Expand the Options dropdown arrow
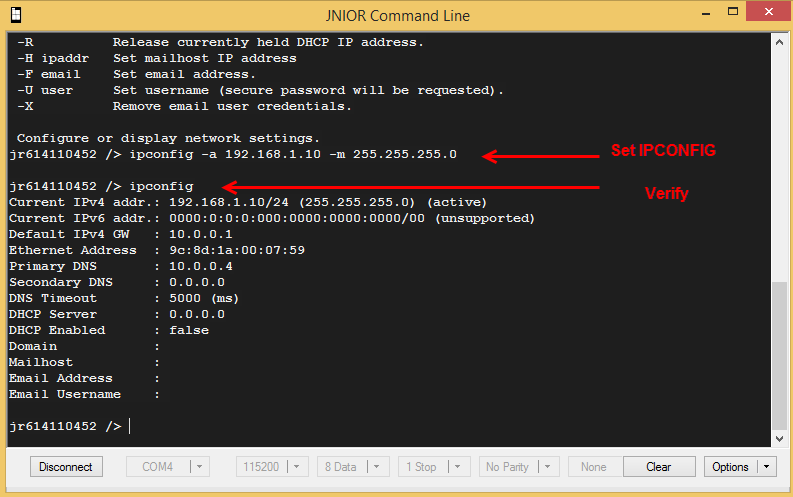793x497 pixels. [x=767, y=467]
